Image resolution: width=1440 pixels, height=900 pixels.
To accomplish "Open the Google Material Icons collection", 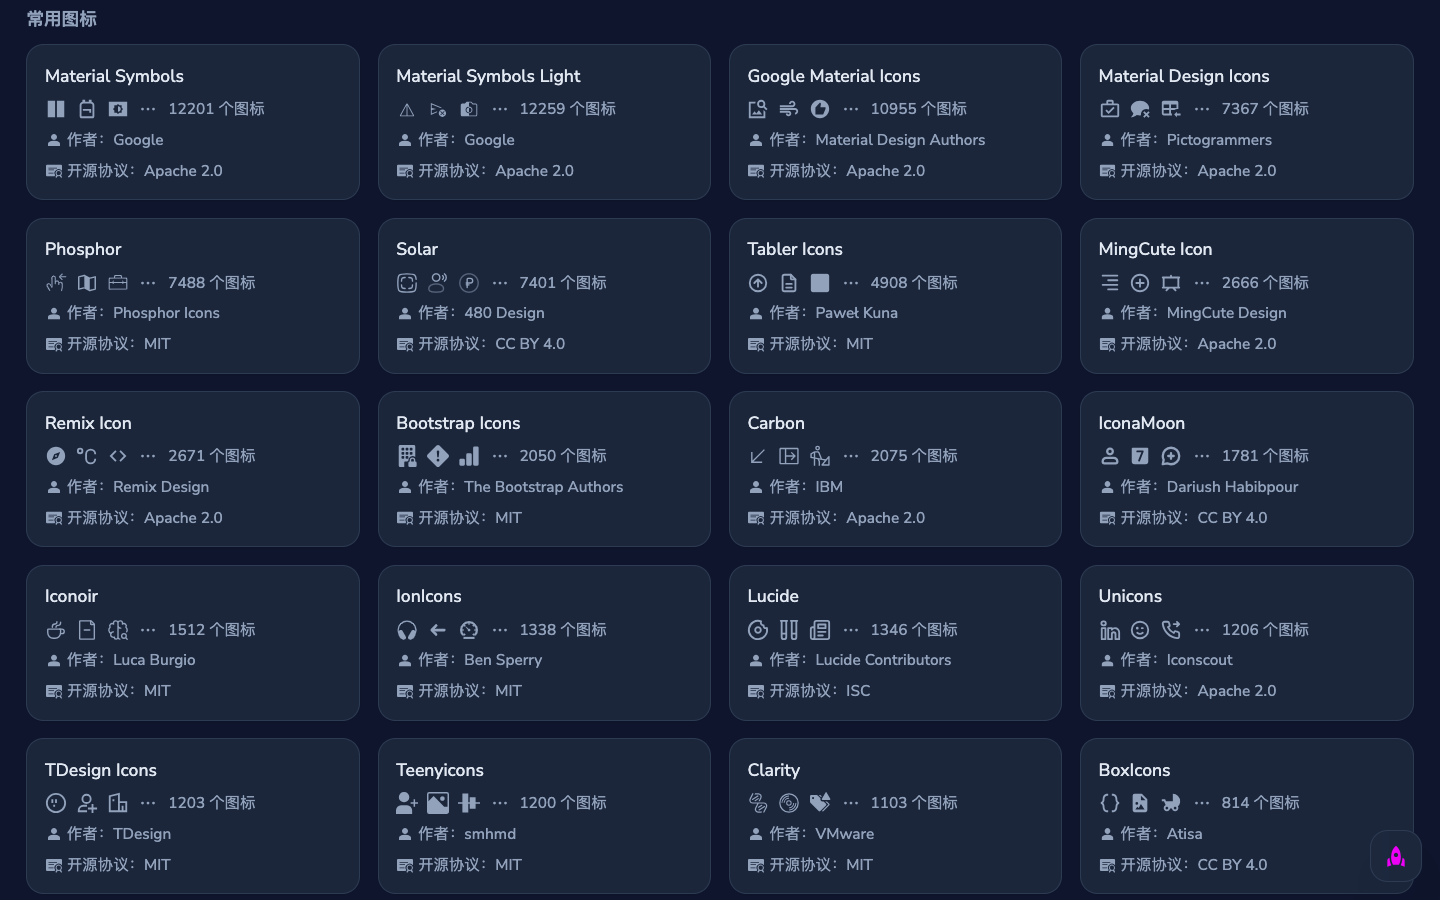I will 833,76.
